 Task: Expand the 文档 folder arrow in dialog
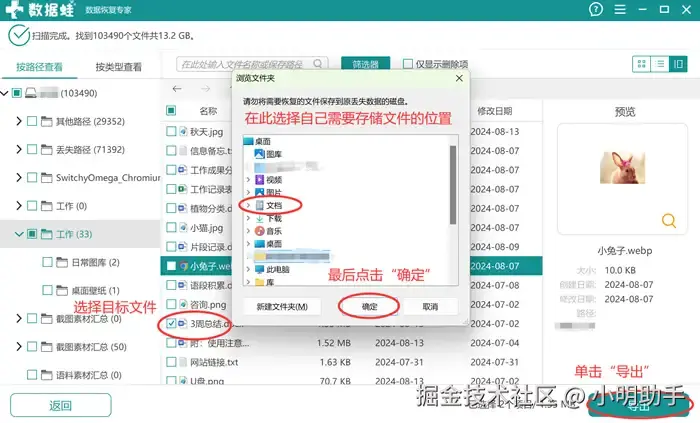[x=248, y=205]
